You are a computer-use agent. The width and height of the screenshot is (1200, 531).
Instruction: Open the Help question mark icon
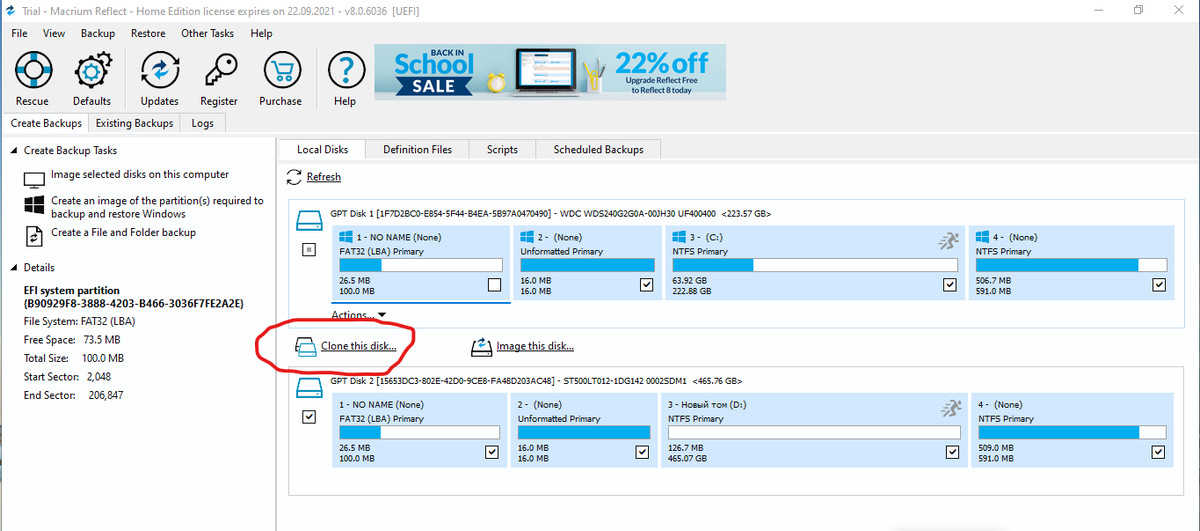(x=345, y=71)
